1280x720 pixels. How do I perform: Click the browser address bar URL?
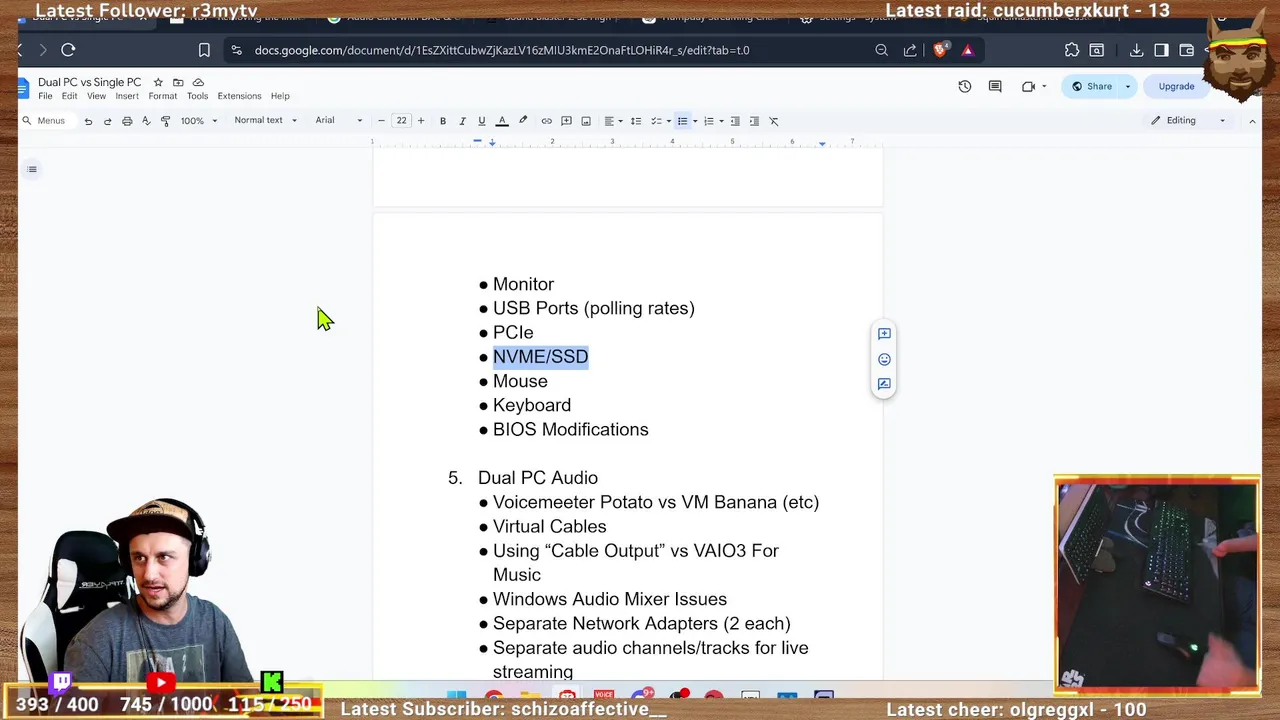pos(502,50)
